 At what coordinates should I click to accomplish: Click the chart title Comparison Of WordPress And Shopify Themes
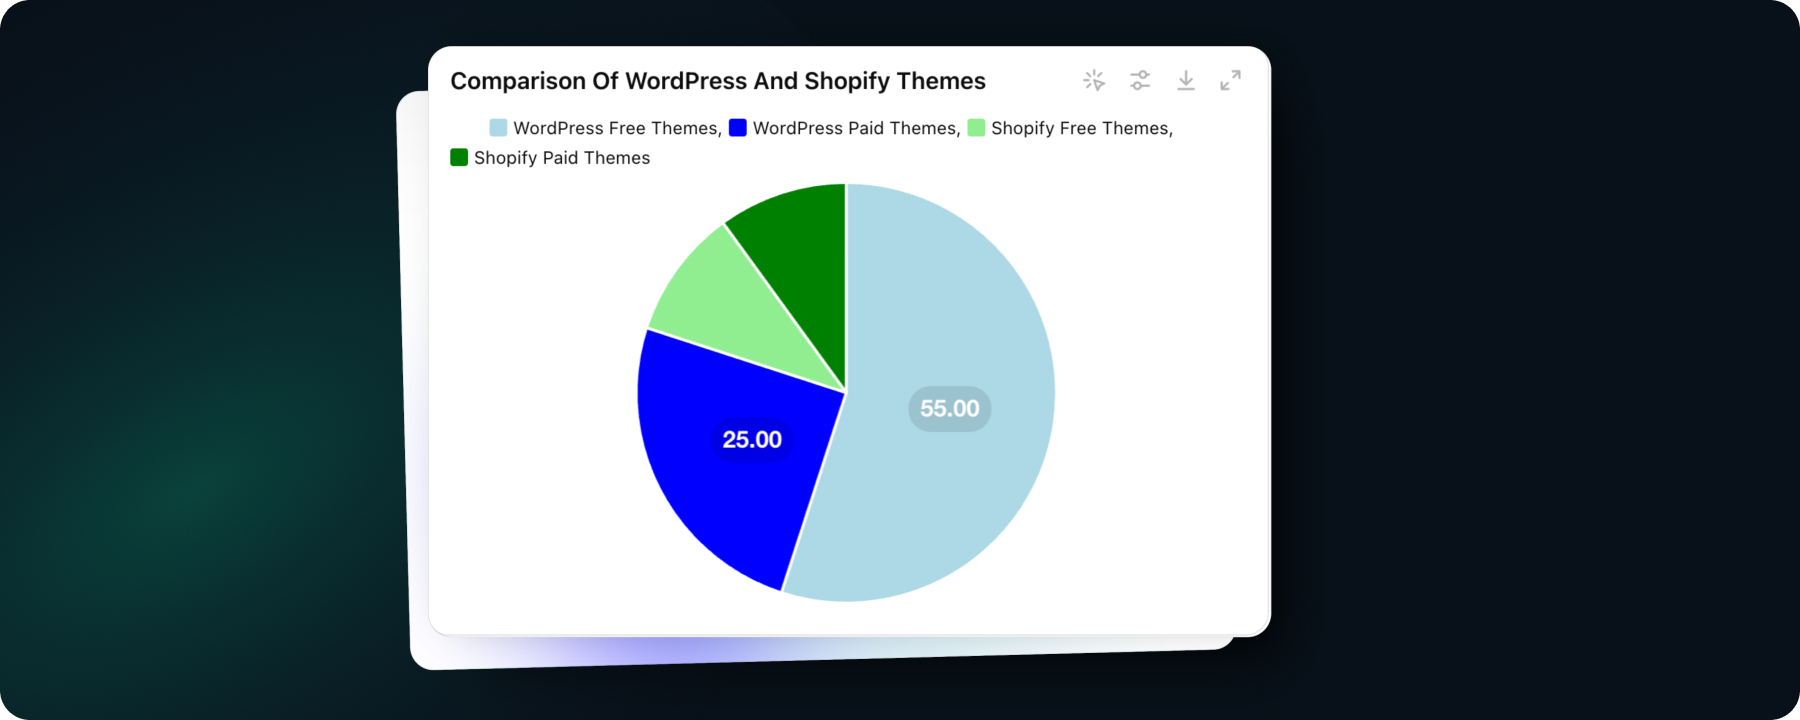pyautogui.click(x=718, y=81)
